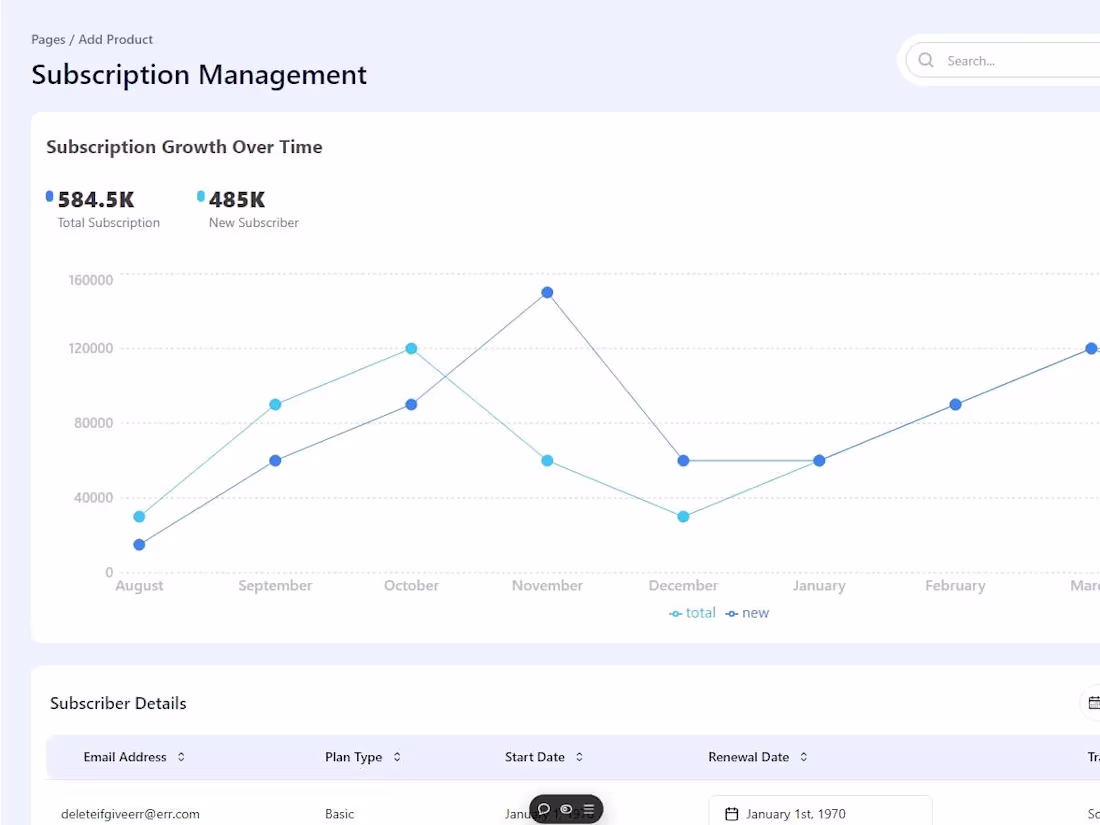Open the Pages breadcrumb link

coord(48,39)
